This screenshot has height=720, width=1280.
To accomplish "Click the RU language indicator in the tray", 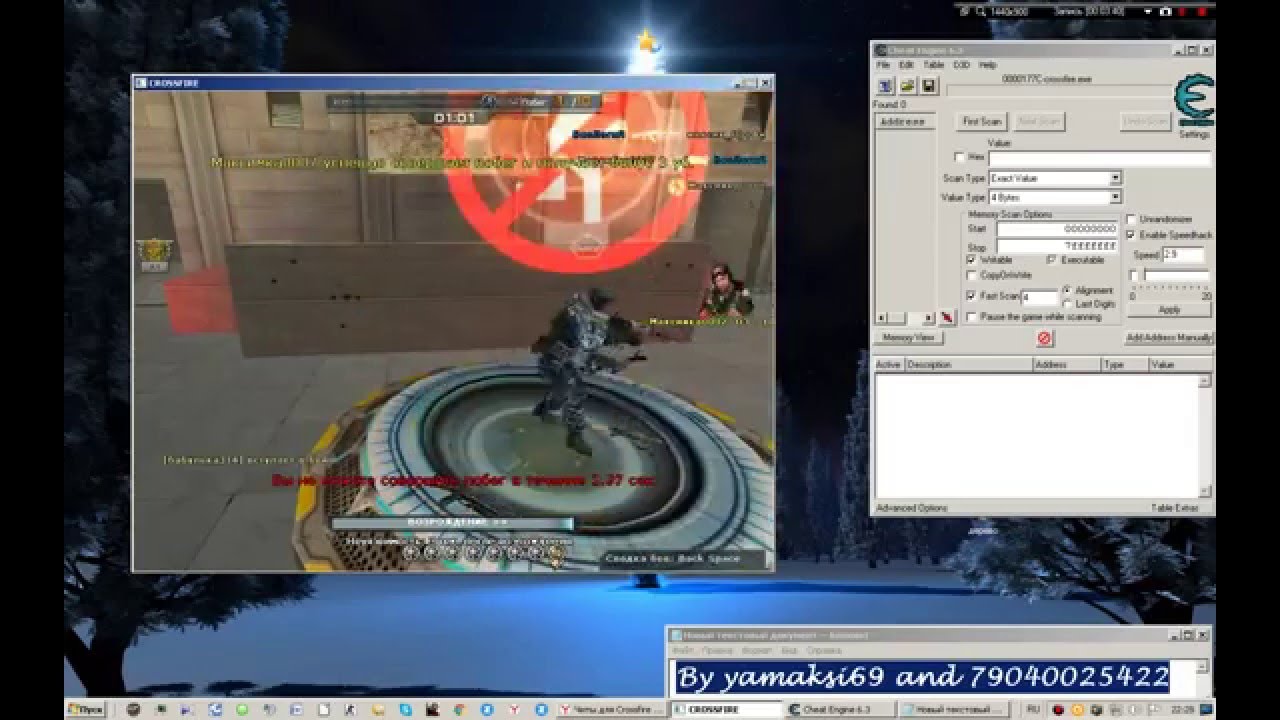I will pos(1032,709).
